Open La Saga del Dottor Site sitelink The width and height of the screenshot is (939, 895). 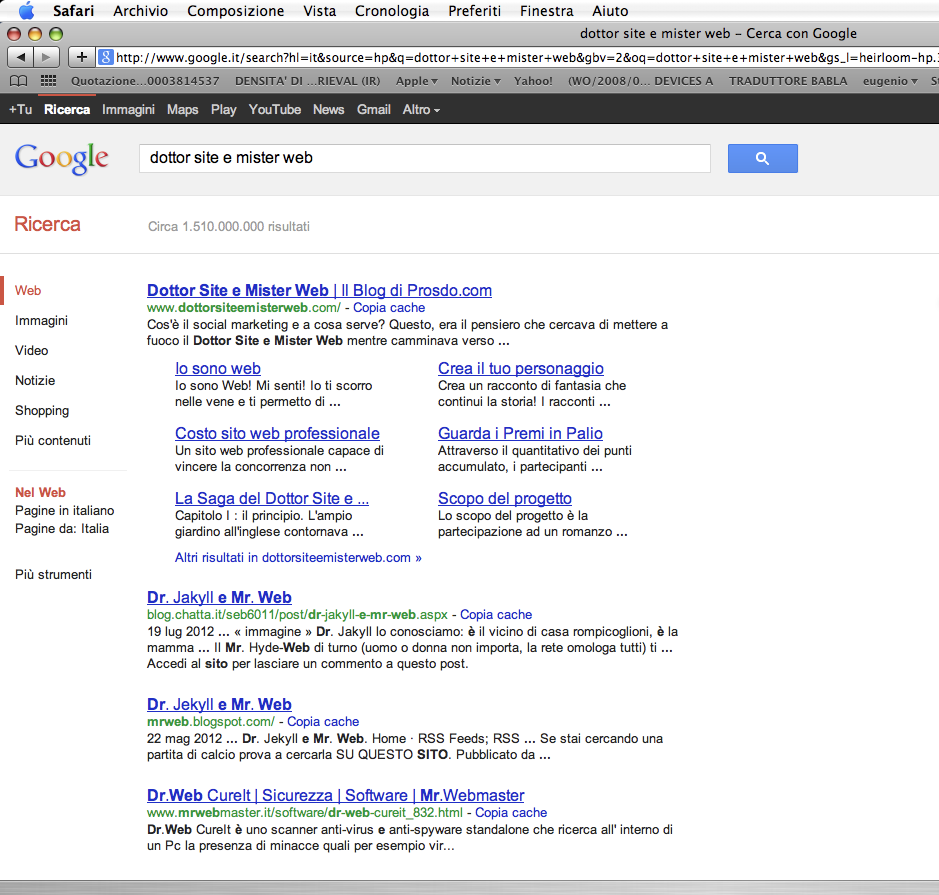[272, 498]
